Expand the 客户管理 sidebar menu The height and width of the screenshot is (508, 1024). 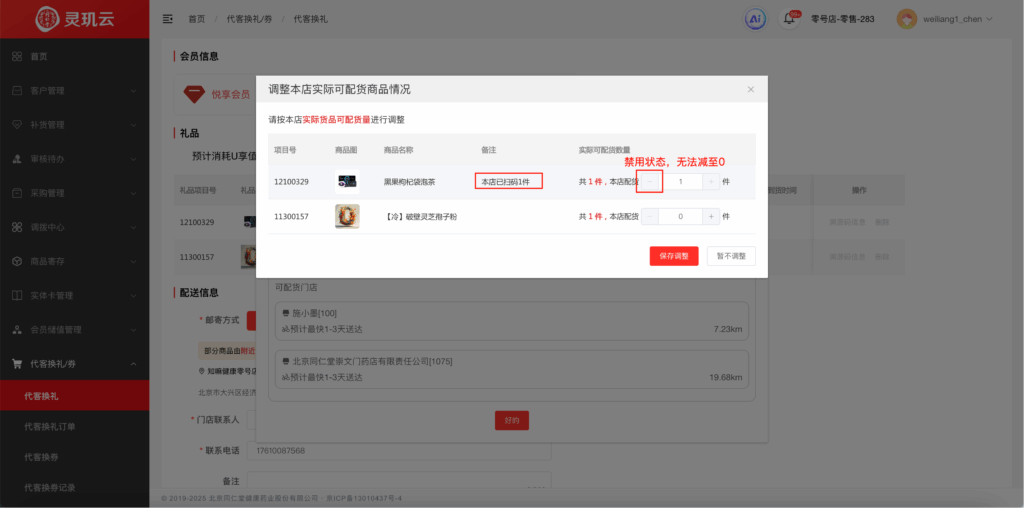(x=74, y=91)
